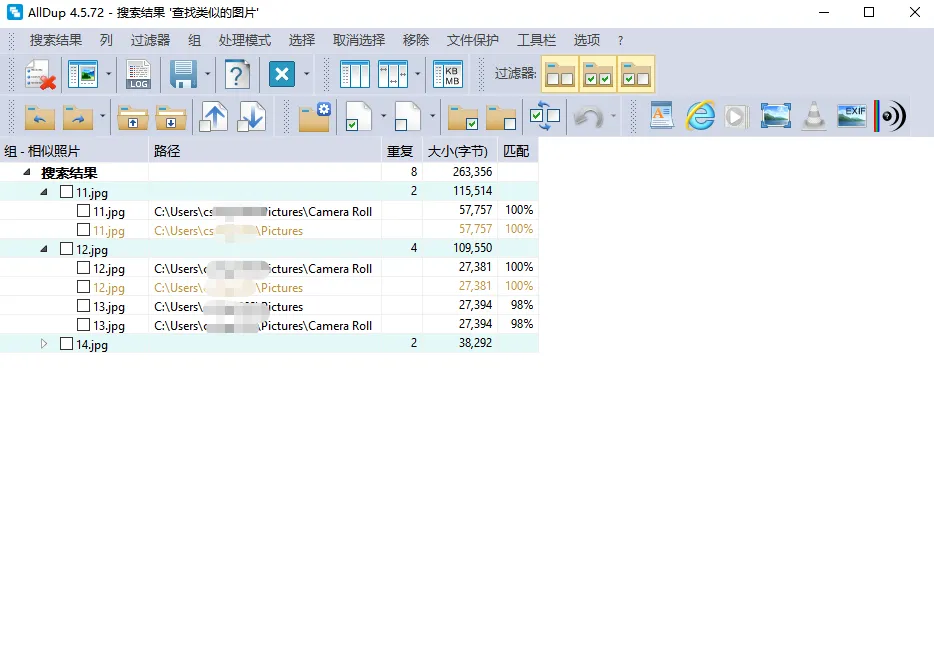This screenshot has height=653, width=934.
Task: Collapse the 12.jpg group
Action: [x=43, y=249]
